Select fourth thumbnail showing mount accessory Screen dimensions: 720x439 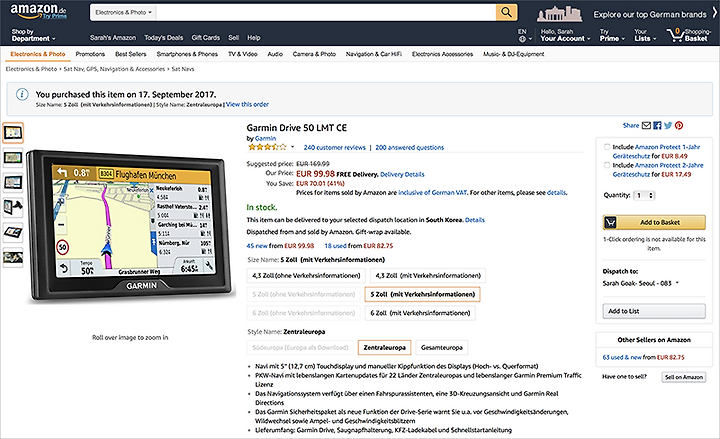[13, 208]
